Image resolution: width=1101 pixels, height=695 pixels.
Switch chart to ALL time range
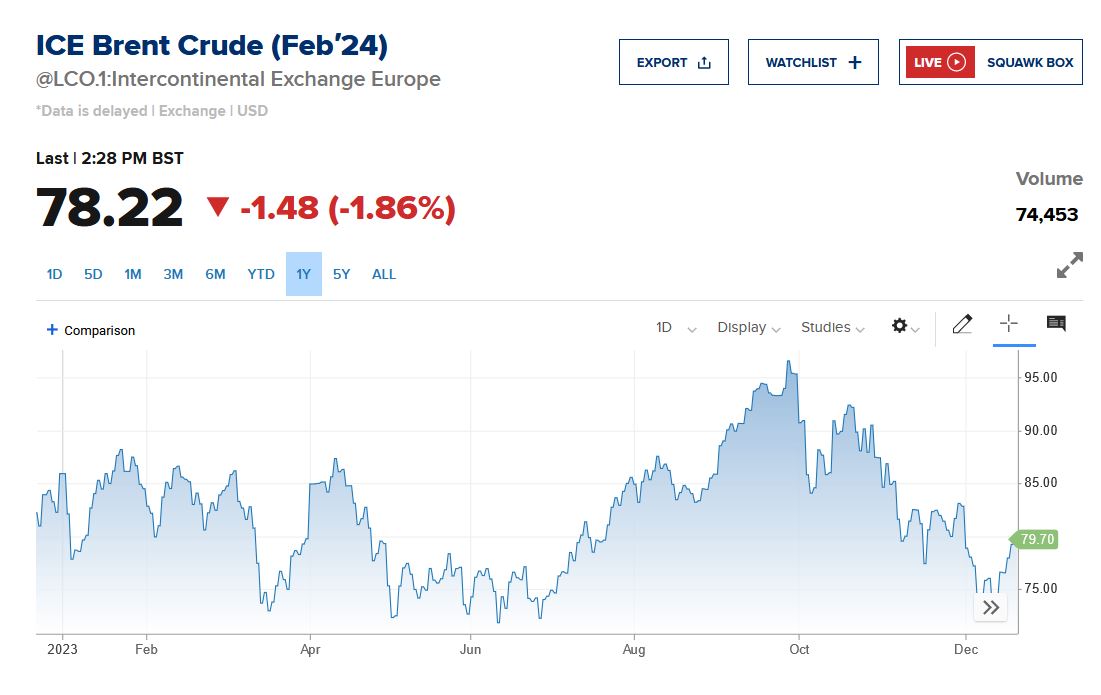point(384,274)
